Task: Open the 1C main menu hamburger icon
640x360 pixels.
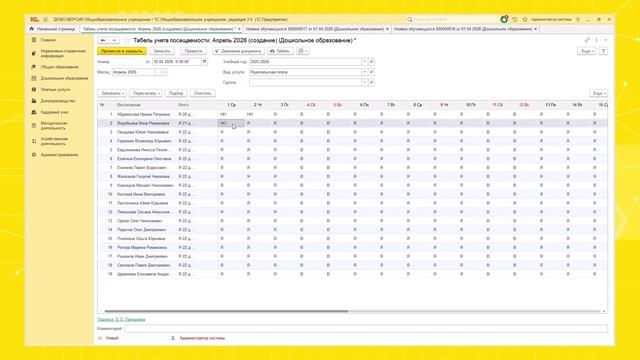Action: 45,19
